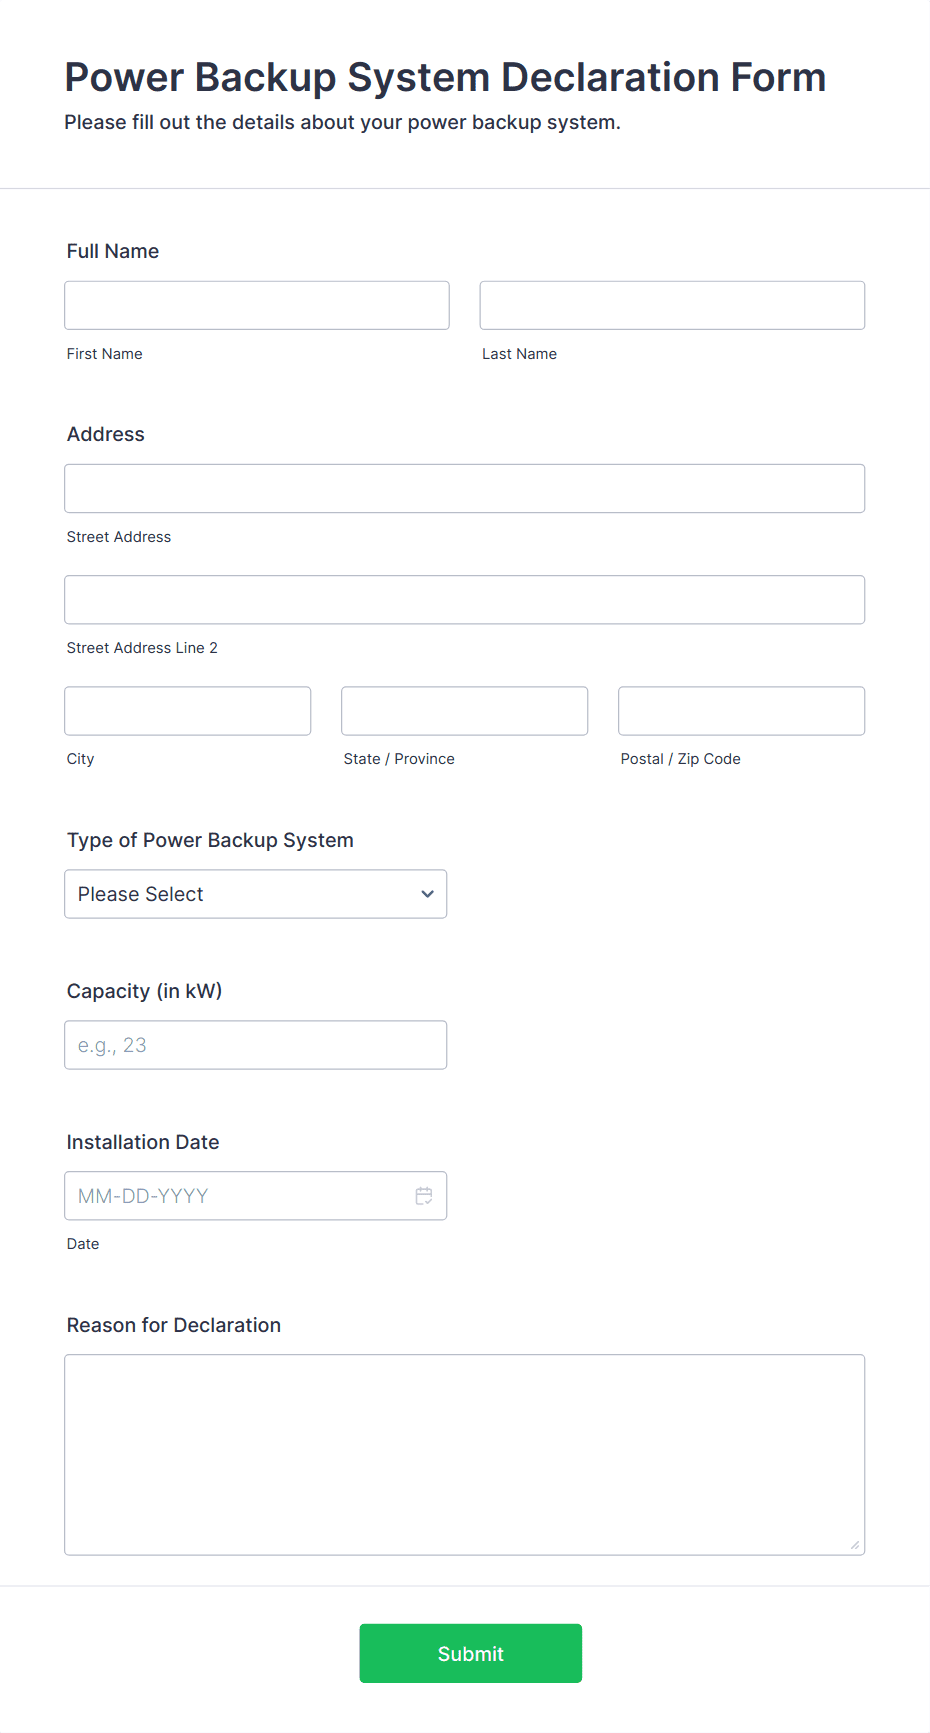Click the Last Name input field
930x1733 pixels.
click(672, 305)
